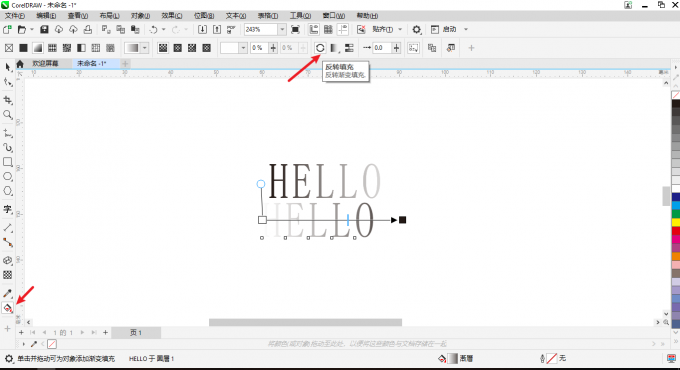This screenshot has height=370, width=680.
Task: Toggle Show grid button
Action: tap(328, 29)
